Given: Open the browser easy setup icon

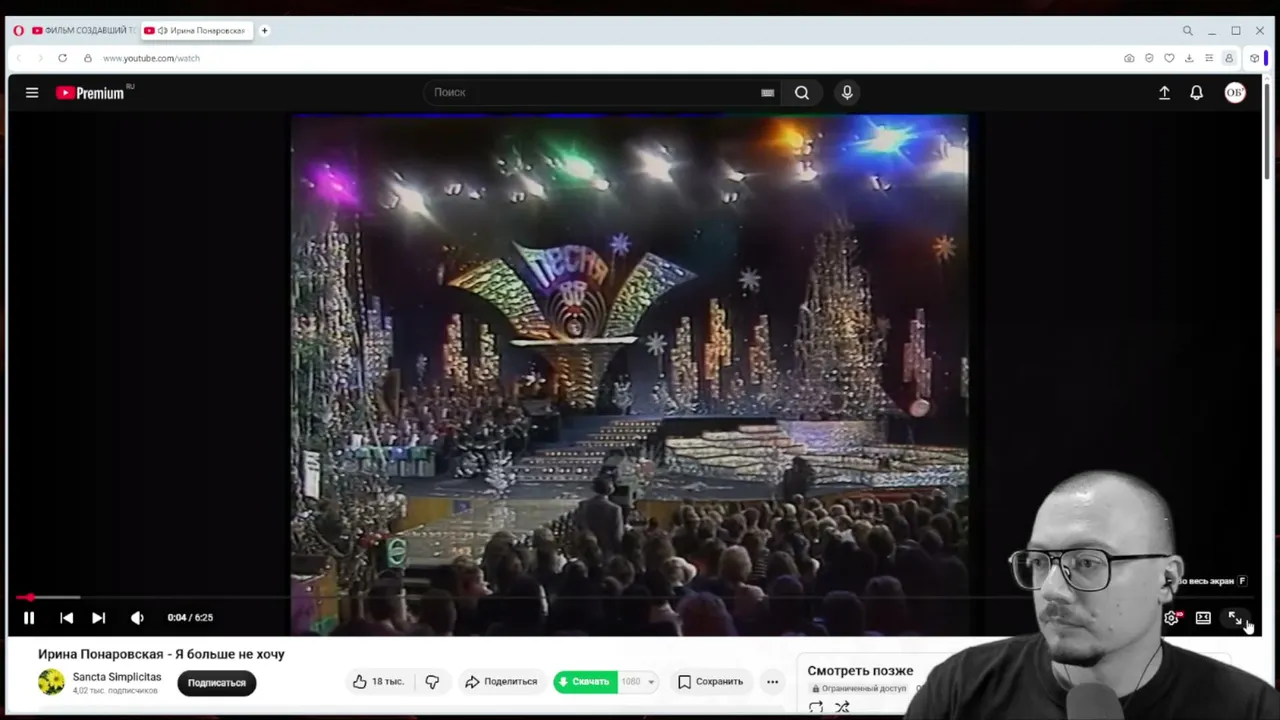Looking at the screenshot, I should pyautogui.click(x=1209, y=58).
